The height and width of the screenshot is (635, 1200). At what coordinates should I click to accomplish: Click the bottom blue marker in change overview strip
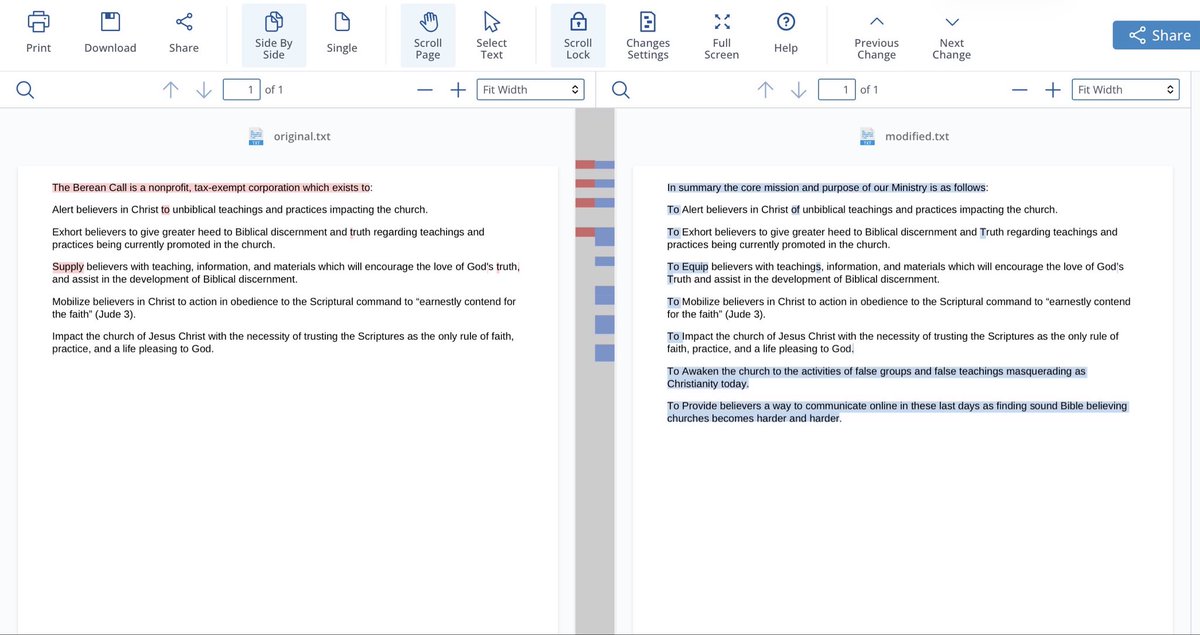coord(605,352)
